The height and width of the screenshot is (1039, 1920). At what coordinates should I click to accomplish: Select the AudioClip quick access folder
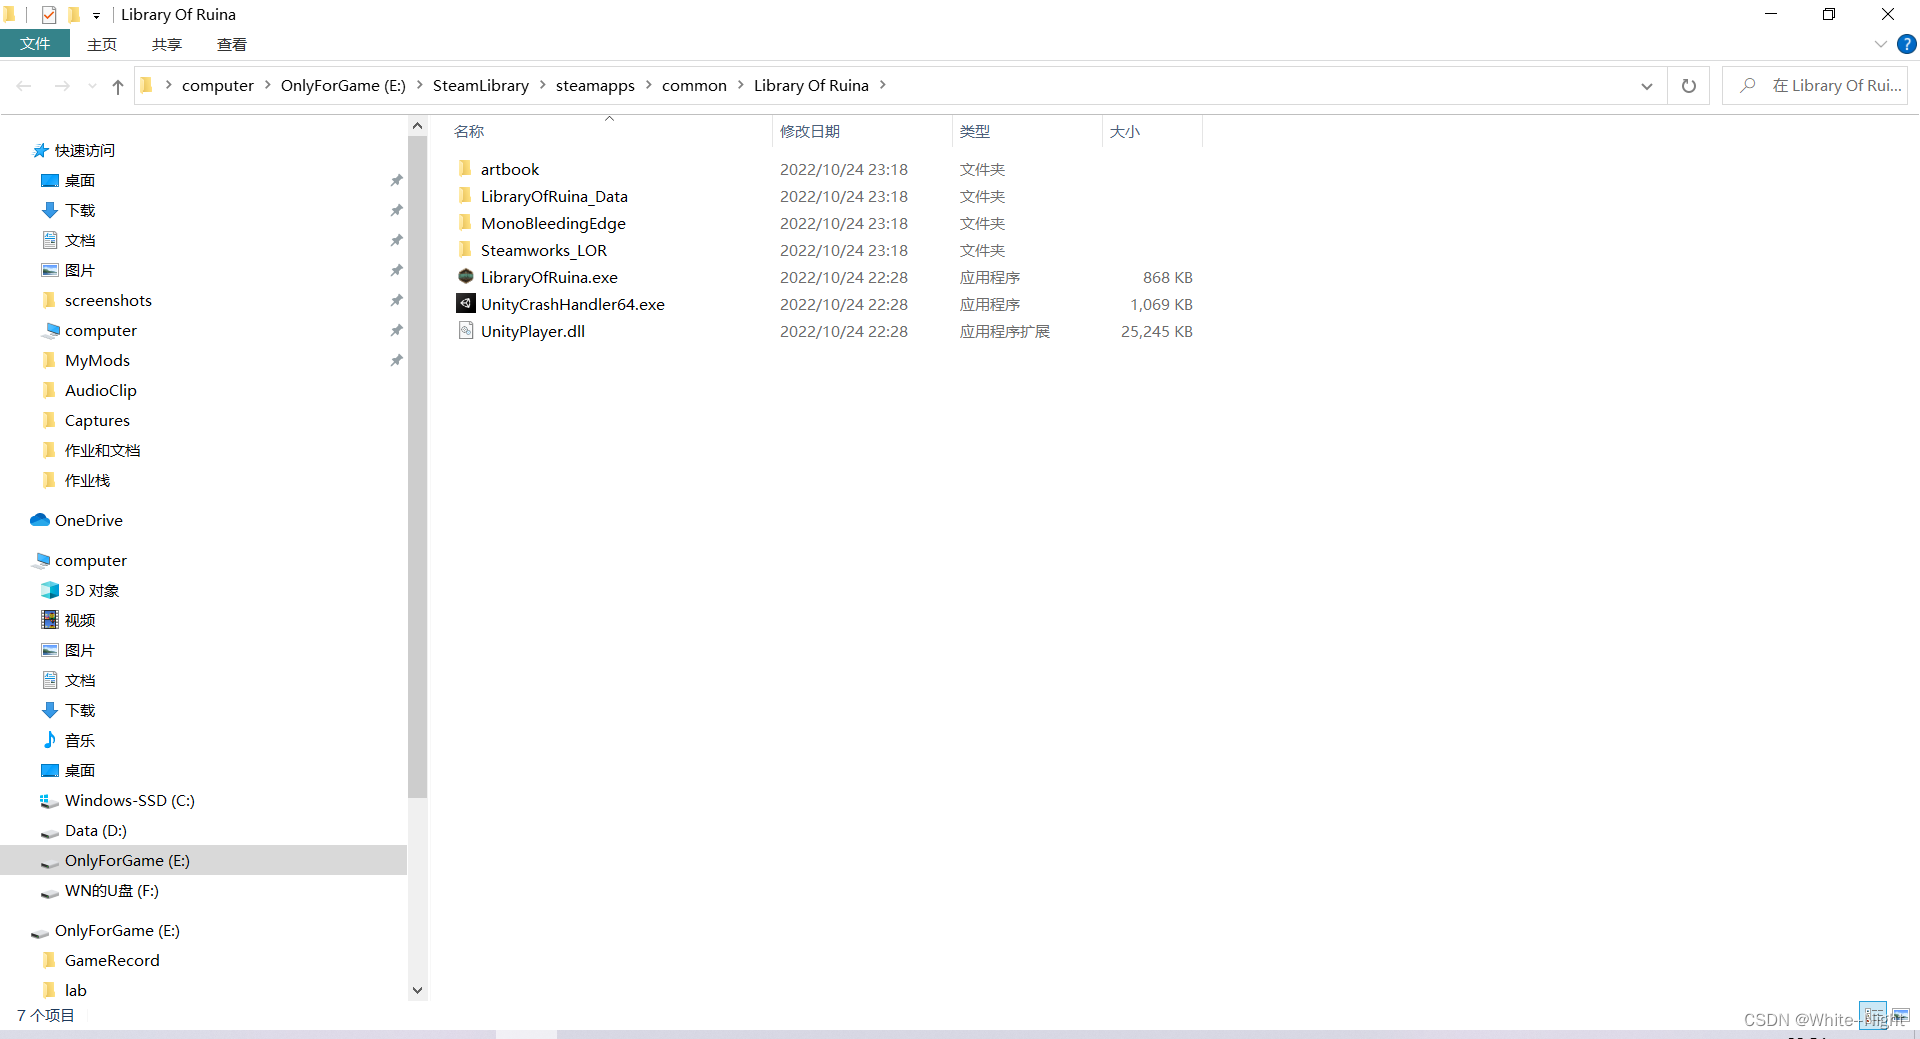[100, 391]
